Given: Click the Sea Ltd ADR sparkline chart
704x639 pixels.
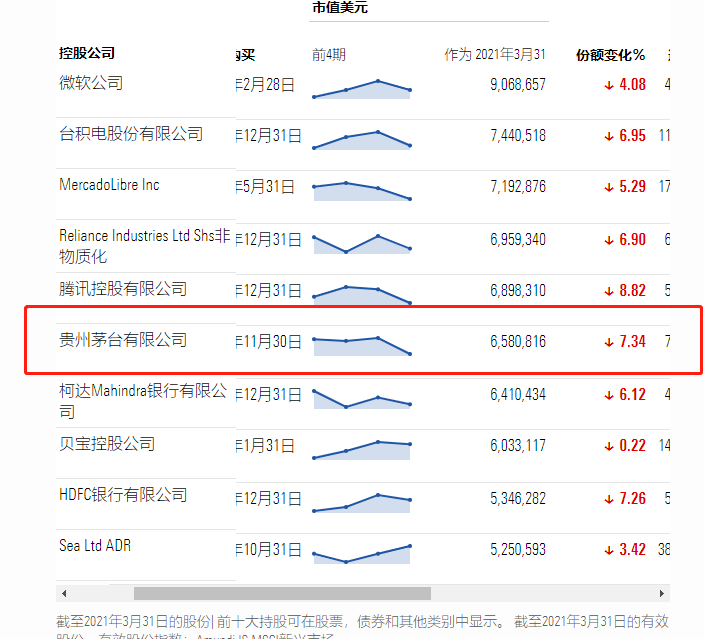Looking at the screenshot, I should pyautogui.click(x=362, y=554).
